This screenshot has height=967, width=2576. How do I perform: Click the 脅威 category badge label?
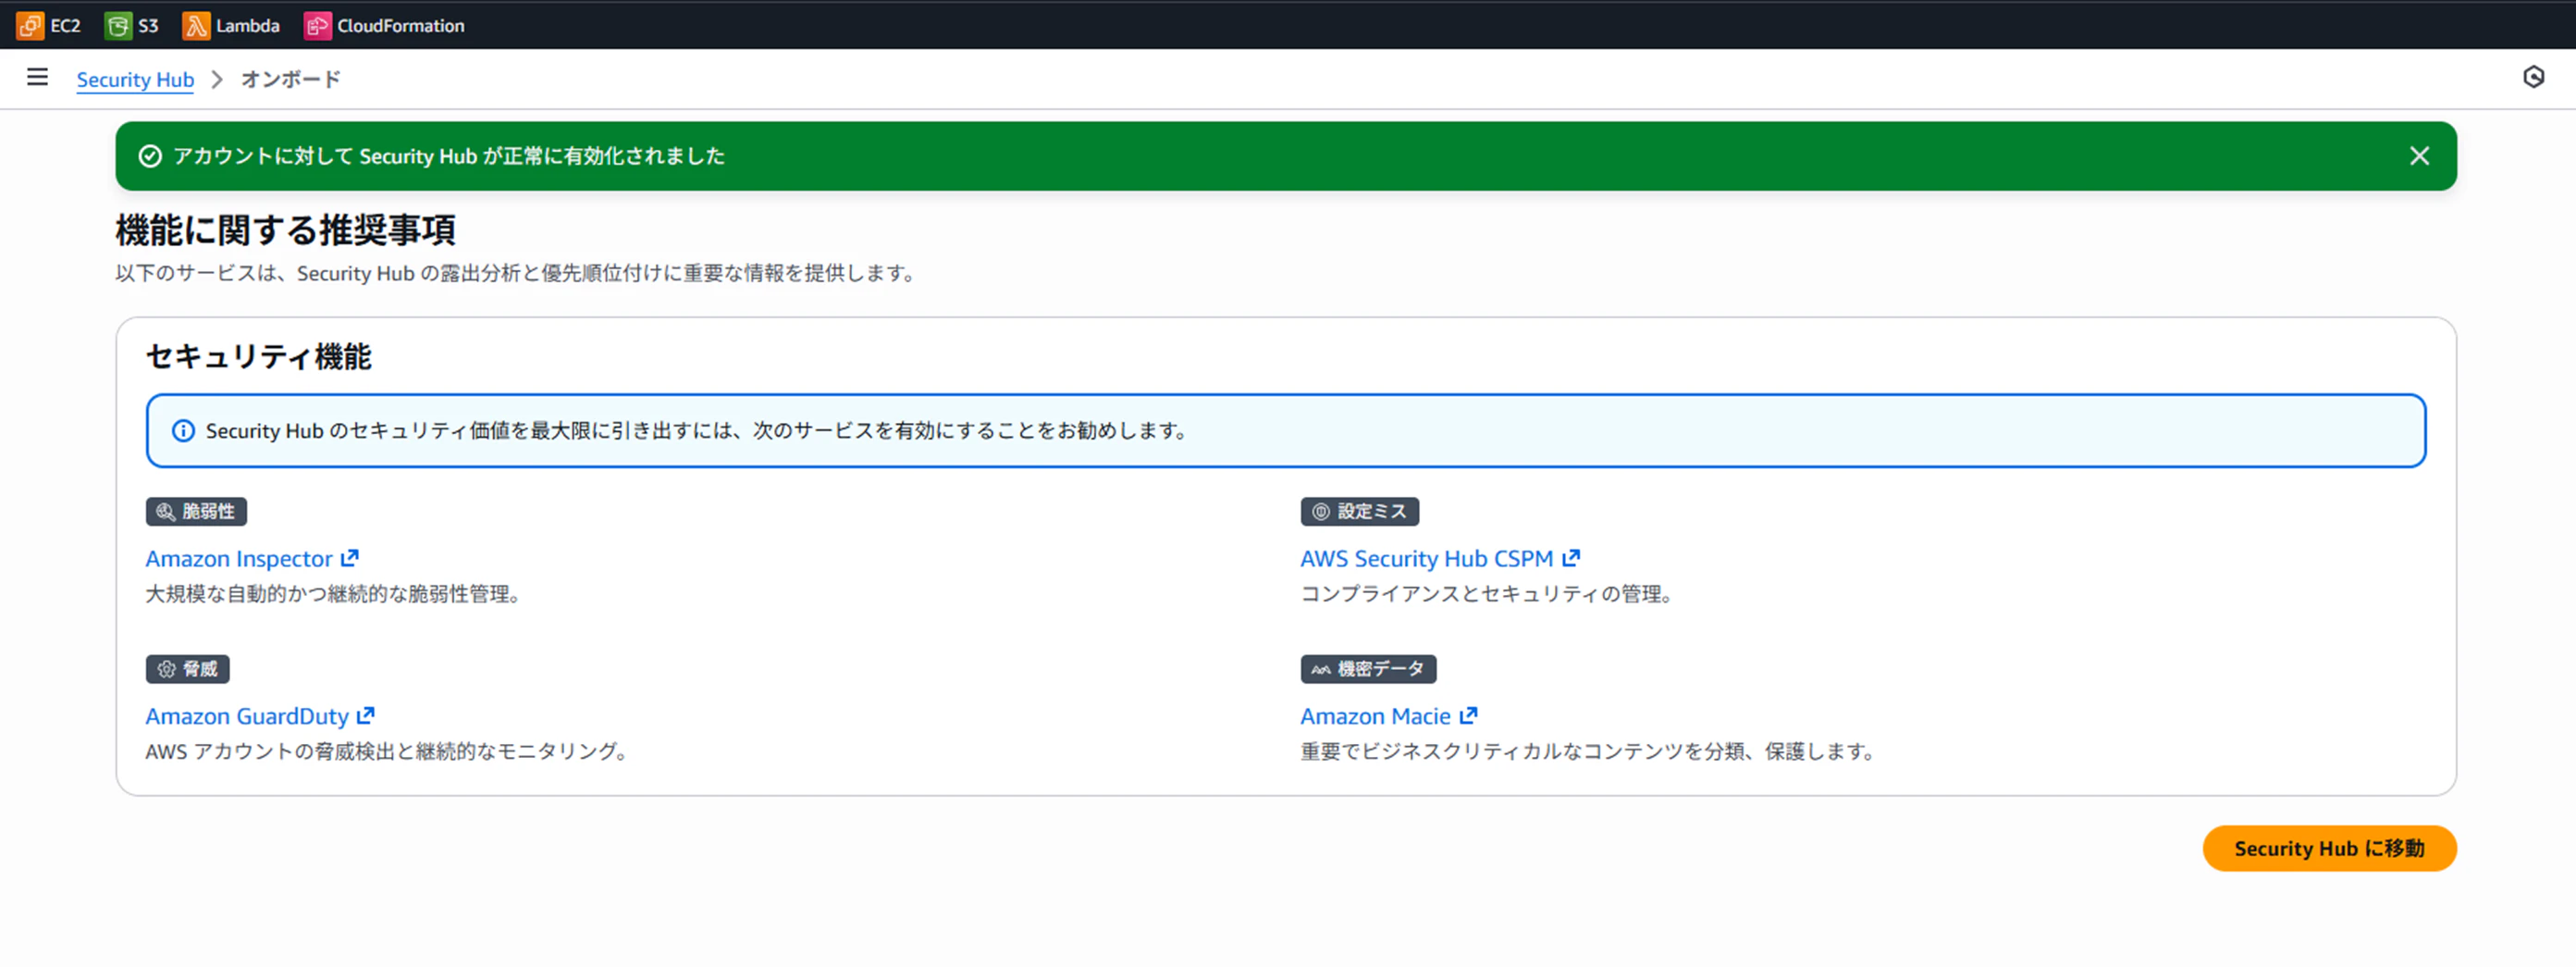click(x=200, y=669)
